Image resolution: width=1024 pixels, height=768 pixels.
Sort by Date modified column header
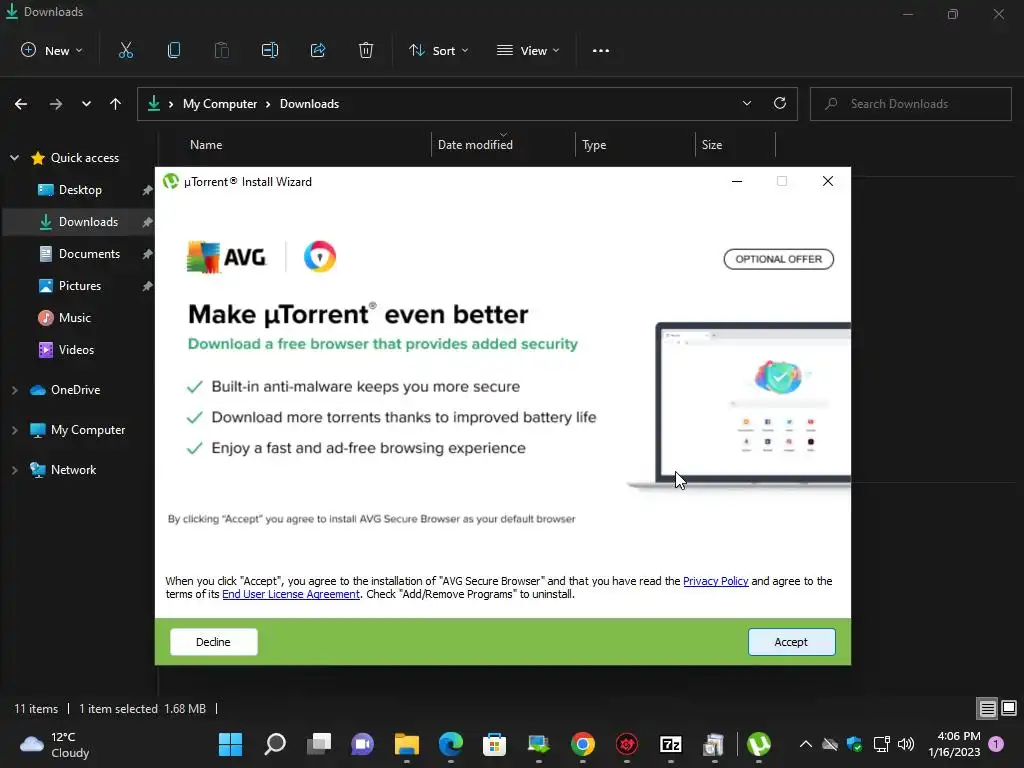[475, 145]
